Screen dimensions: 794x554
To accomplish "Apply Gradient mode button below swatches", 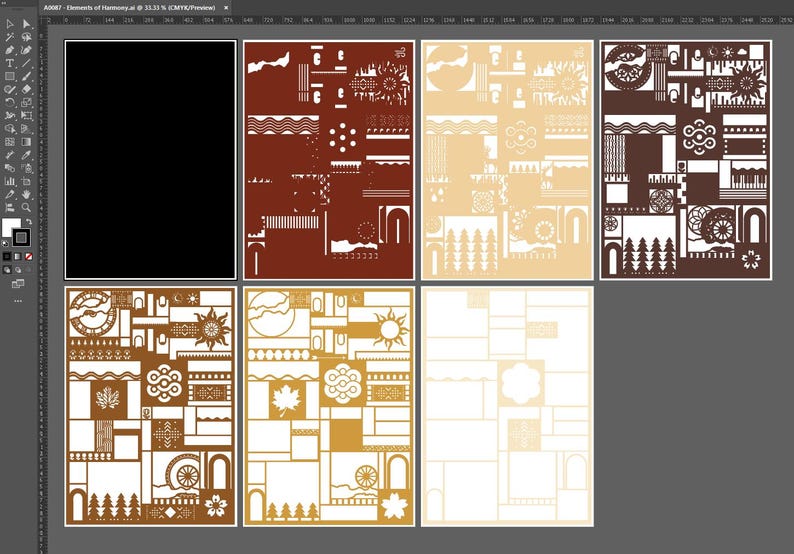I will click(18, 257).
